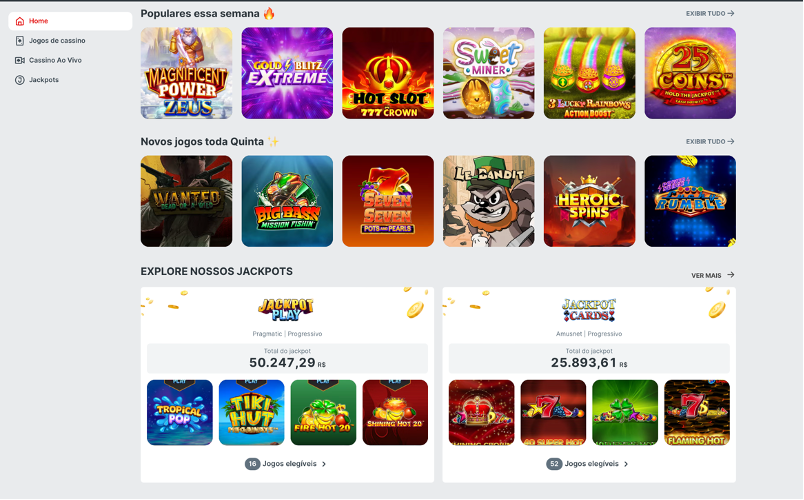Click the Home icon in the sidebar

(x=20, y=21)
